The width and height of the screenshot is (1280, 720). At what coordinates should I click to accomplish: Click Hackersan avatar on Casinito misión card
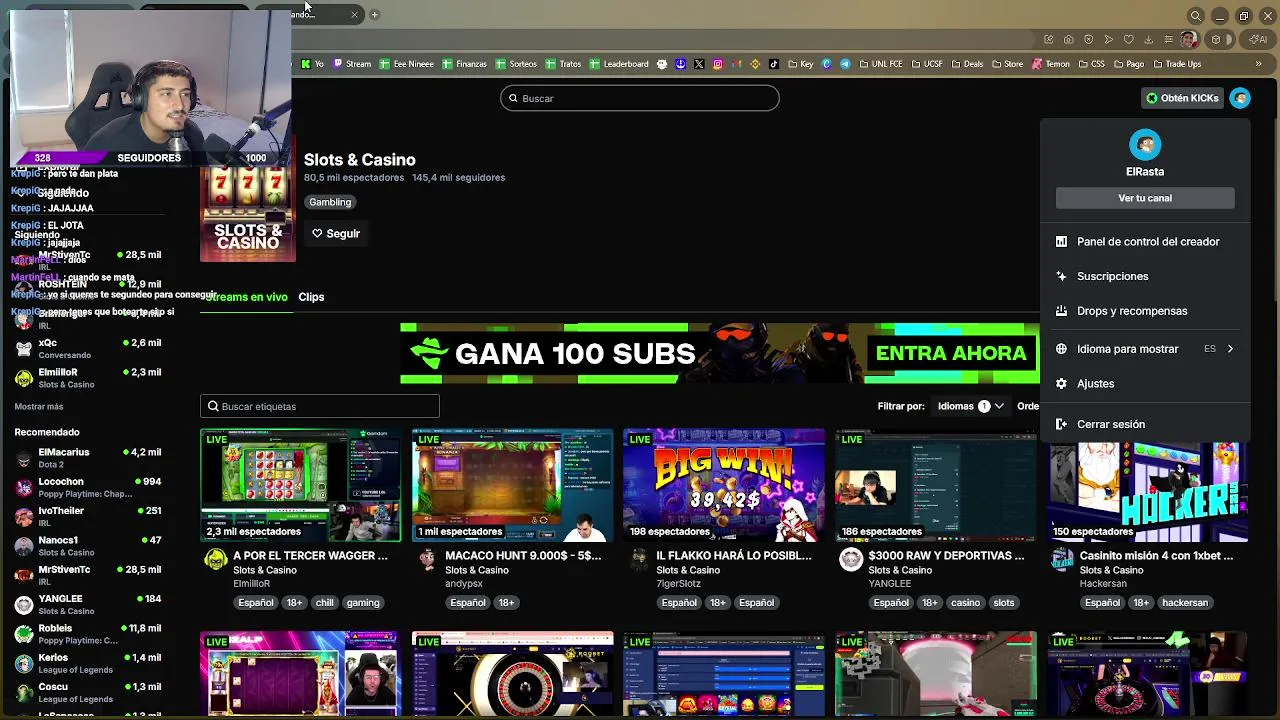(x=1063, y=560)
